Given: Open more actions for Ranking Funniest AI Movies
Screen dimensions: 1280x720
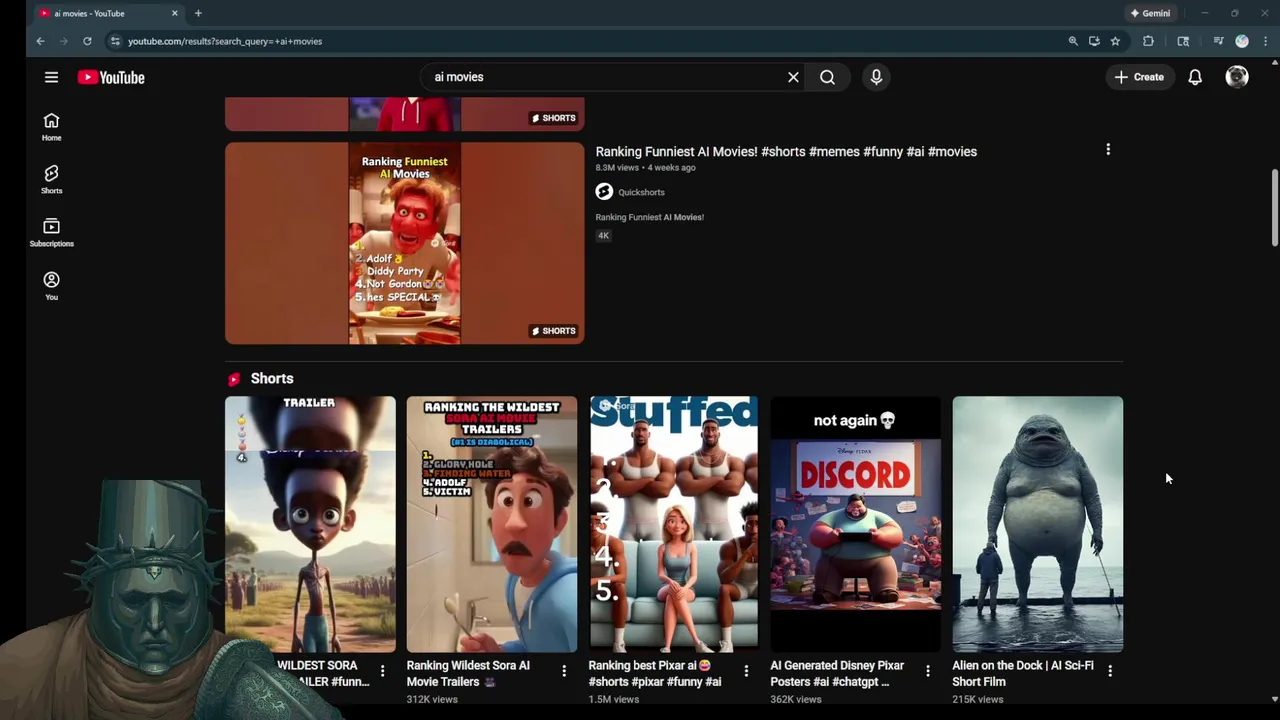Looking at the screenshot, I should pyautogui.click(x=1108, y=149).
